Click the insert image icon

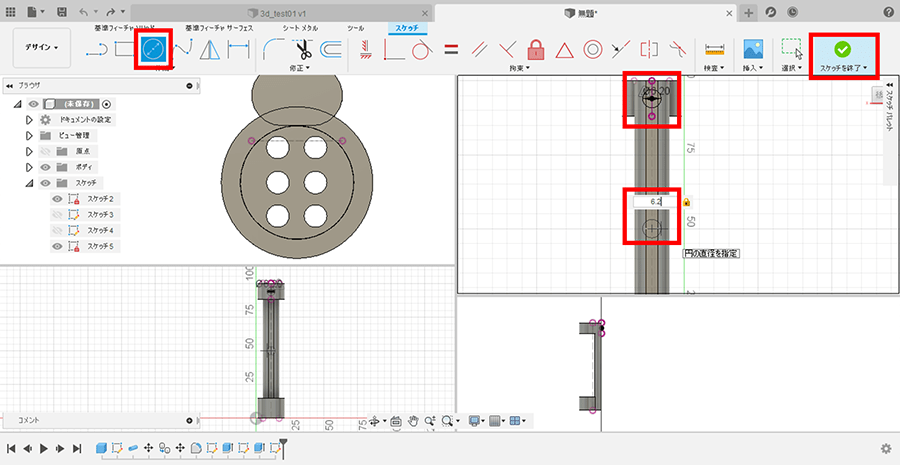[753, 49]
